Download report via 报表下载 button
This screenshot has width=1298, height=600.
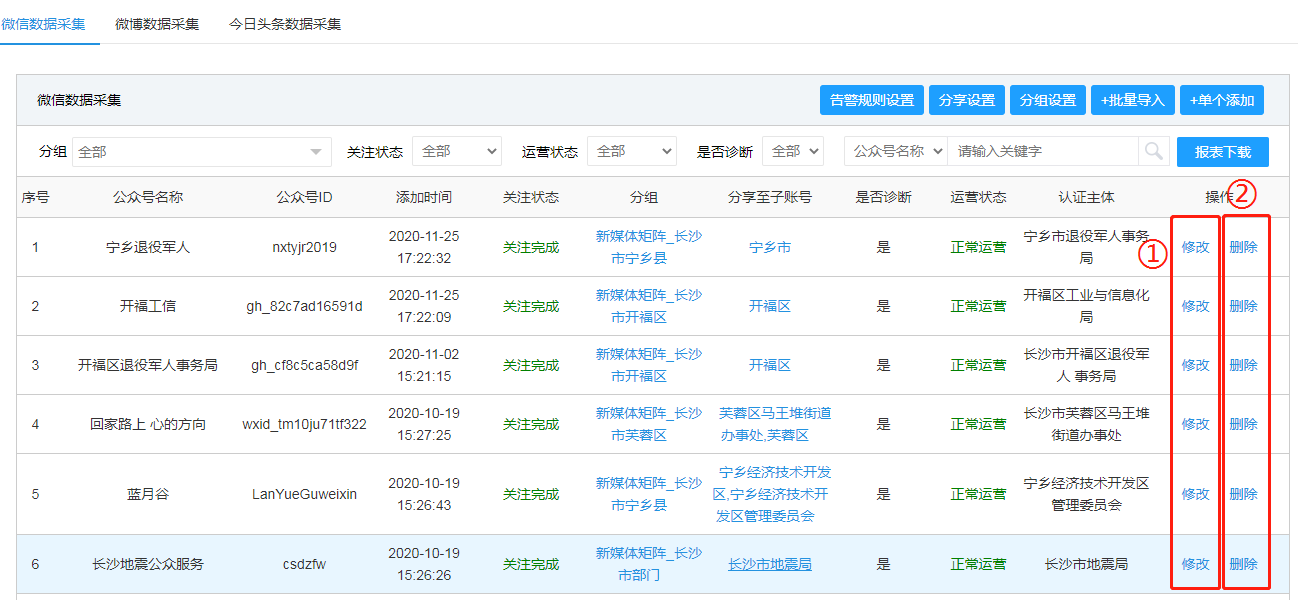(x=1222, y=152)
